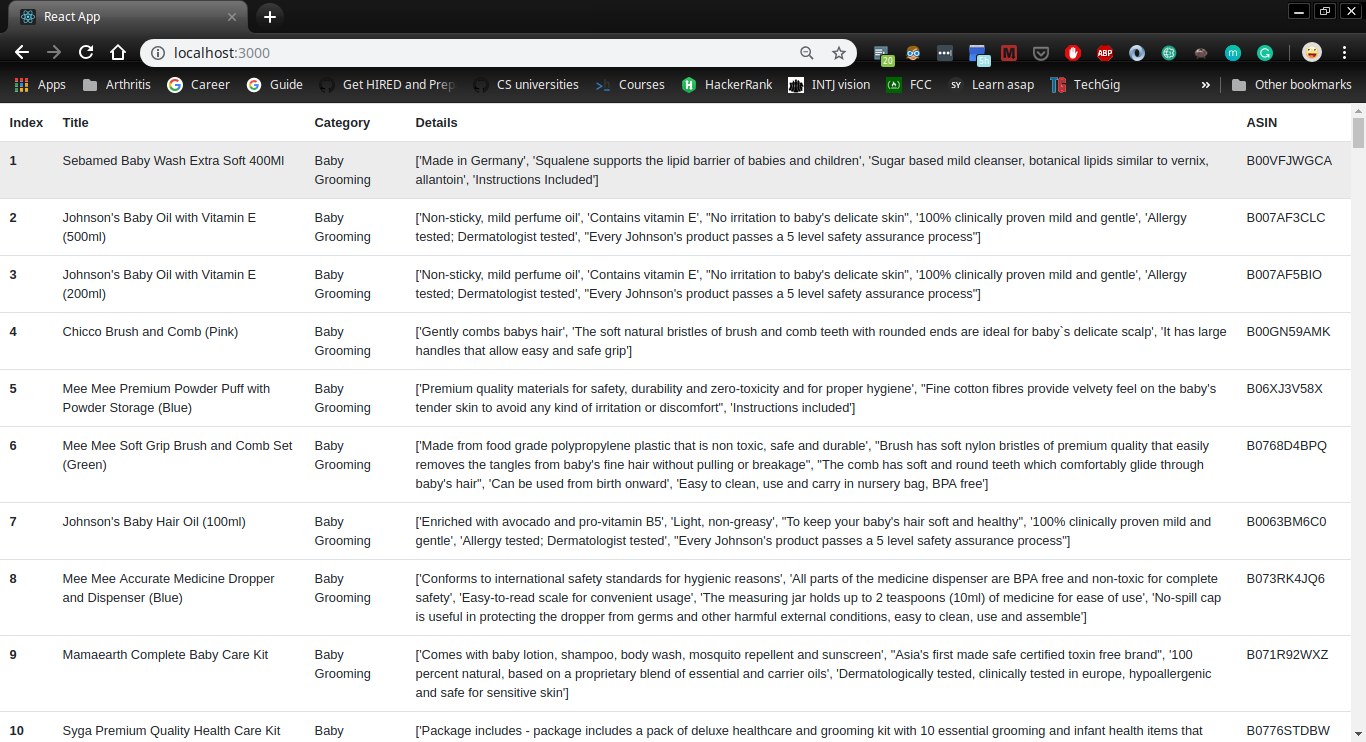
Task: Open a new browser tab
Action: click(x=270, y=17)
